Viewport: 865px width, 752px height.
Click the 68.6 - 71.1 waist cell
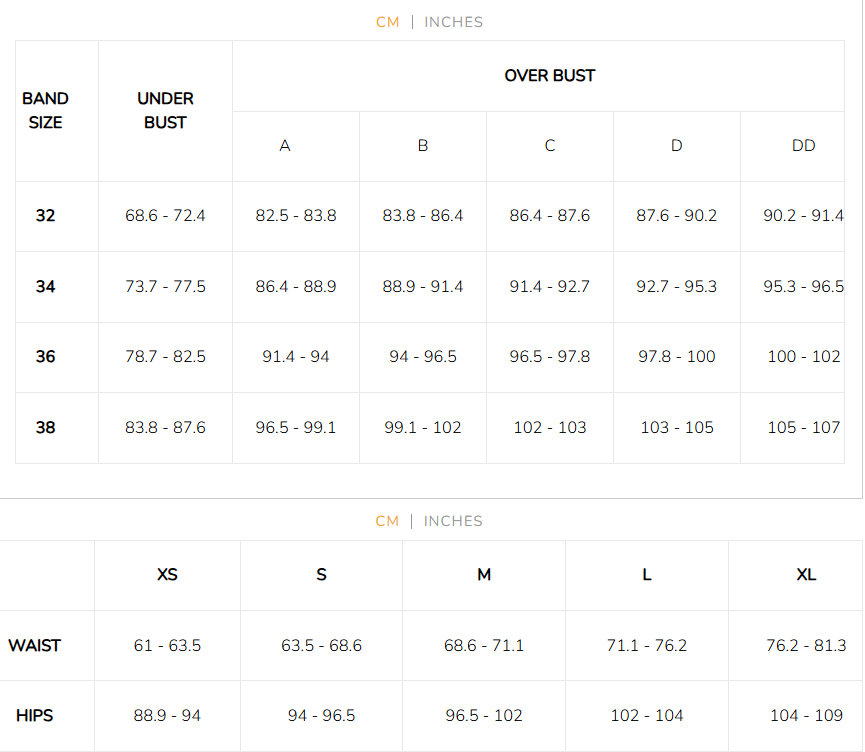484,646
